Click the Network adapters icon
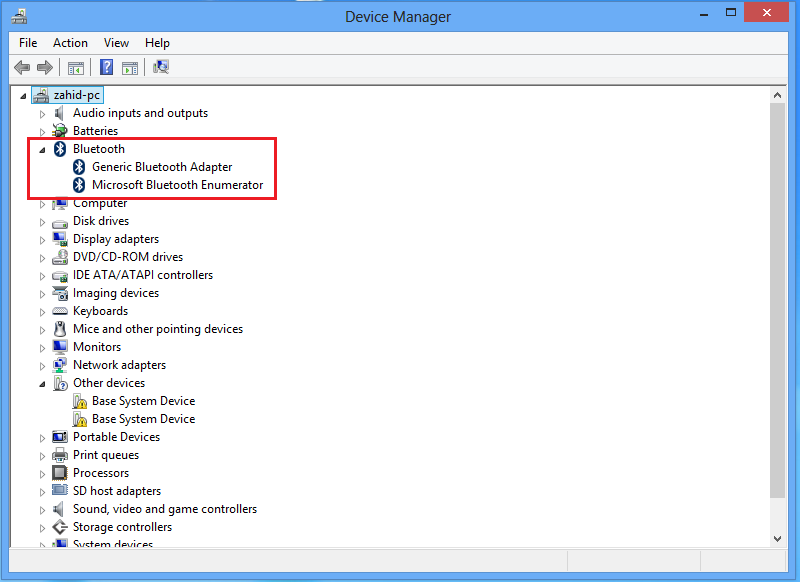 (x=60, y=365)
